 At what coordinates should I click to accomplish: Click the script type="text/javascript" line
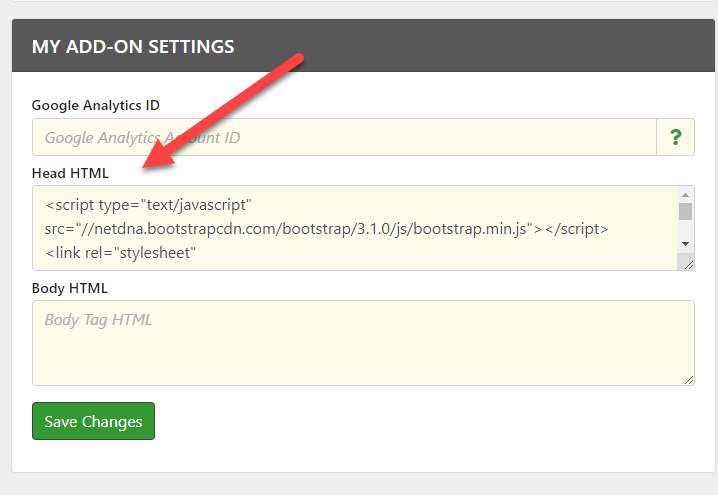[148, 205]
